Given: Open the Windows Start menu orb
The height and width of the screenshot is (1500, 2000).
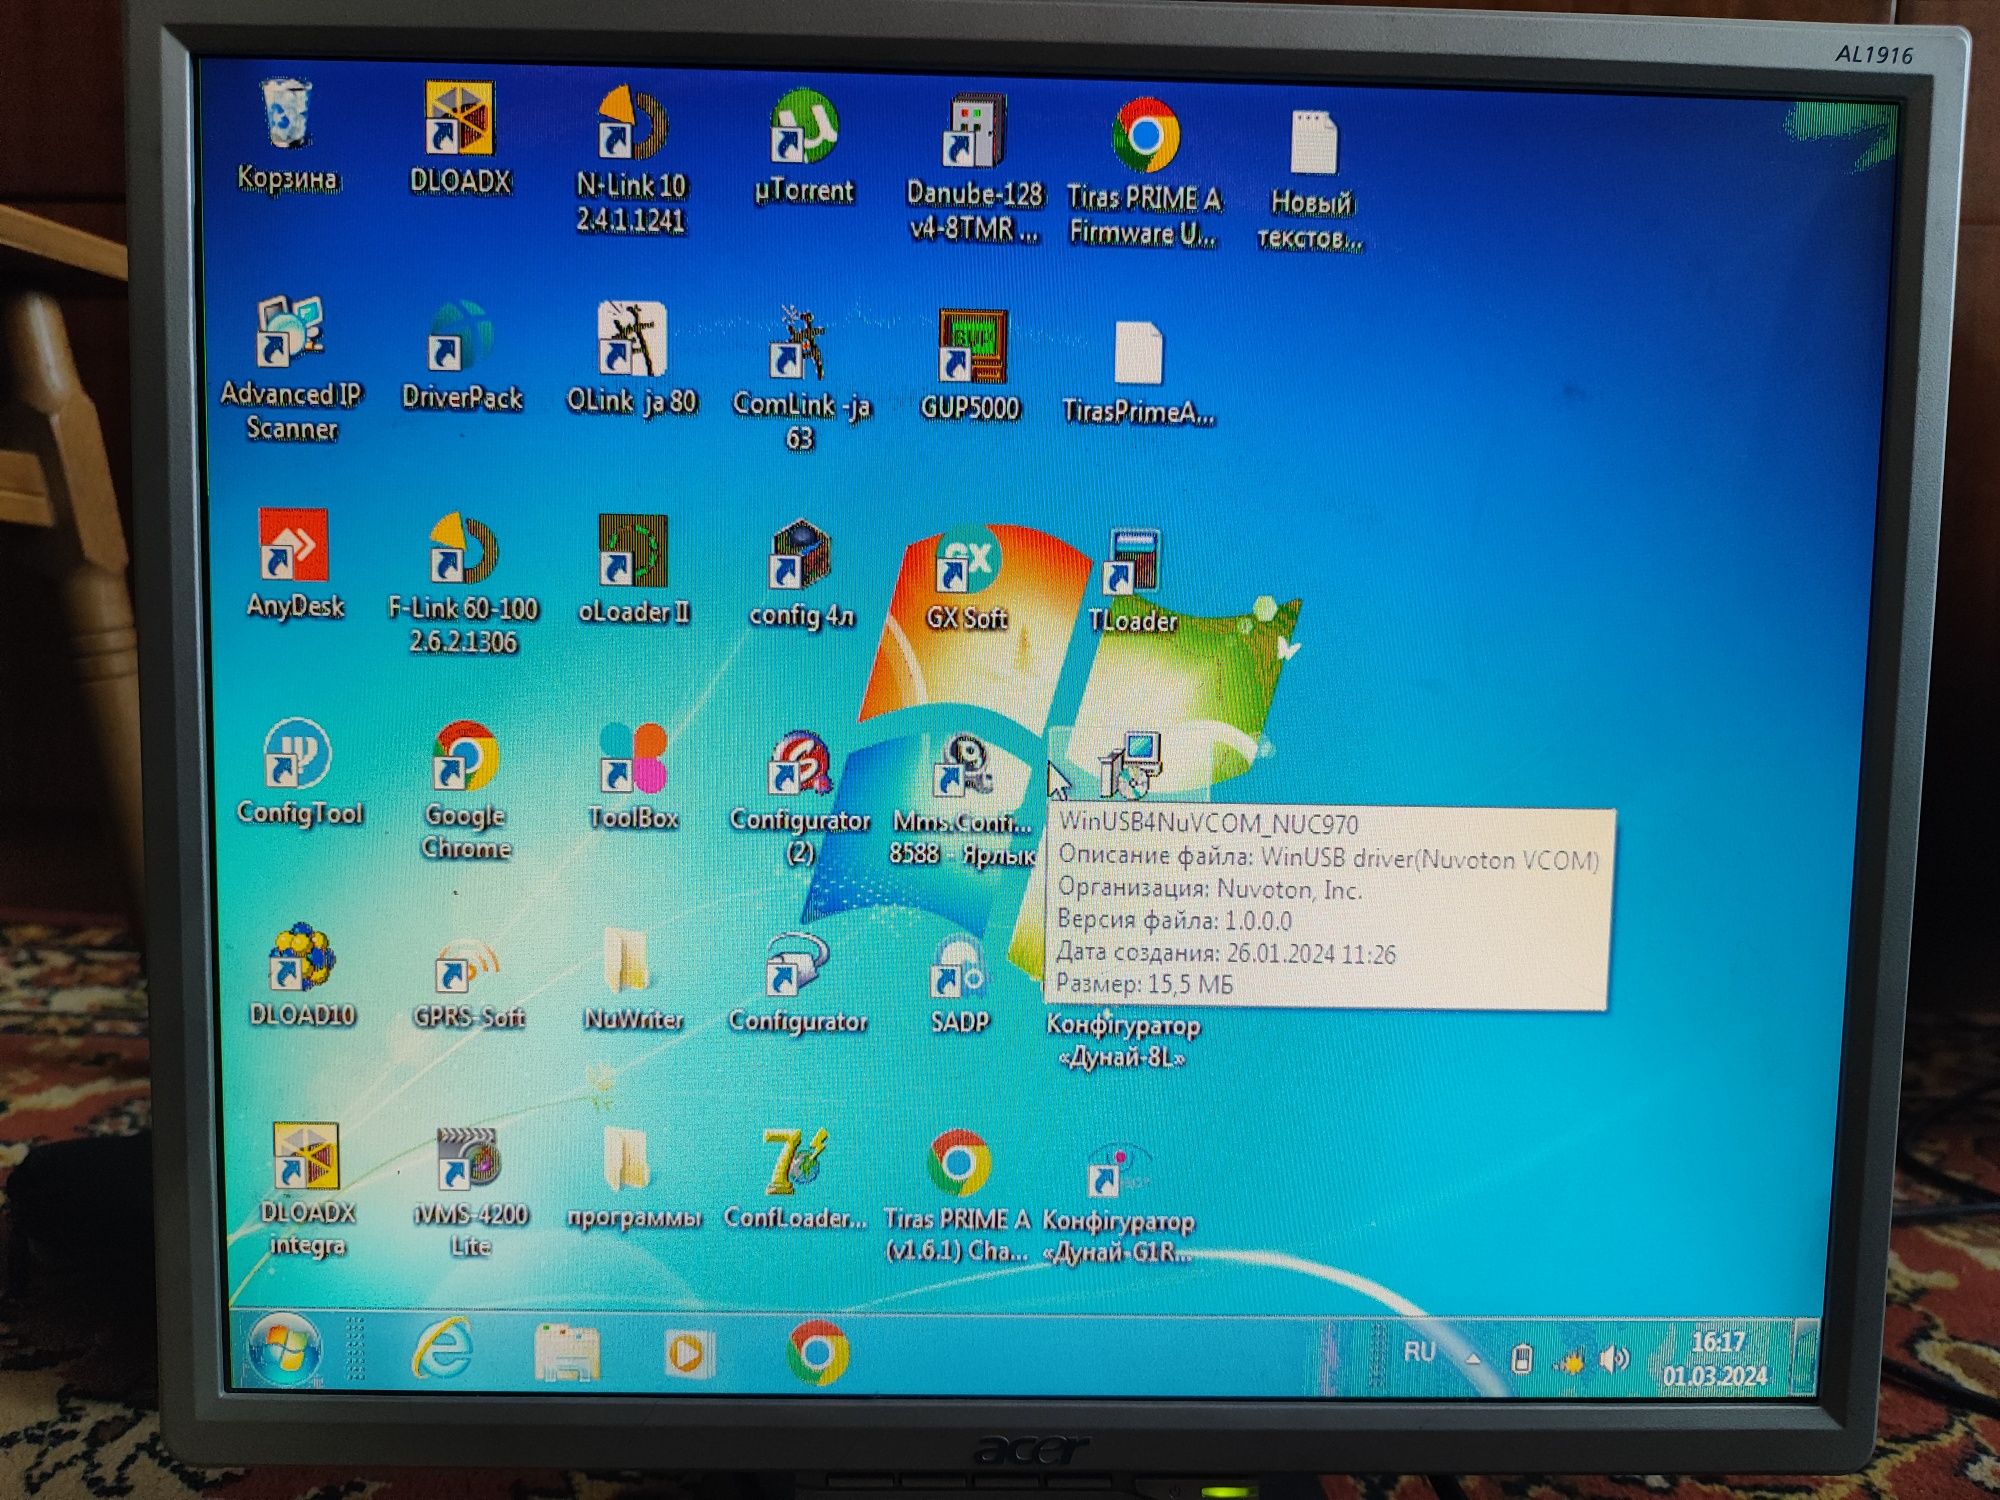Looking at the screenshot, I should point(284,1349).
